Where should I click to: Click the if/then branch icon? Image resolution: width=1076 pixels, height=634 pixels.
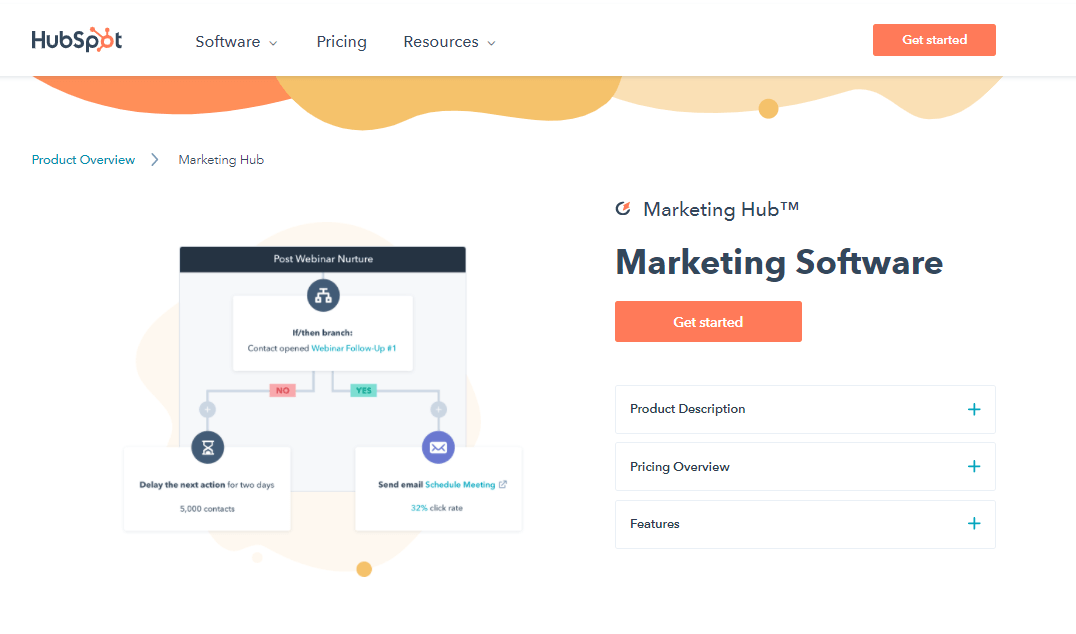[x=323, y=296]
